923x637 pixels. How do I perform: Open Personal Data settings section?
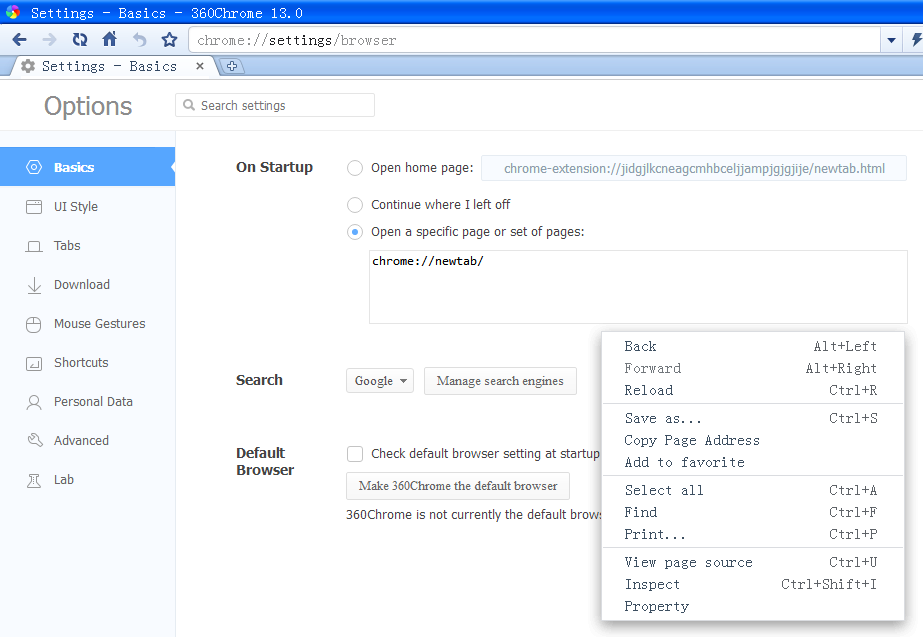tap(87, 402)
